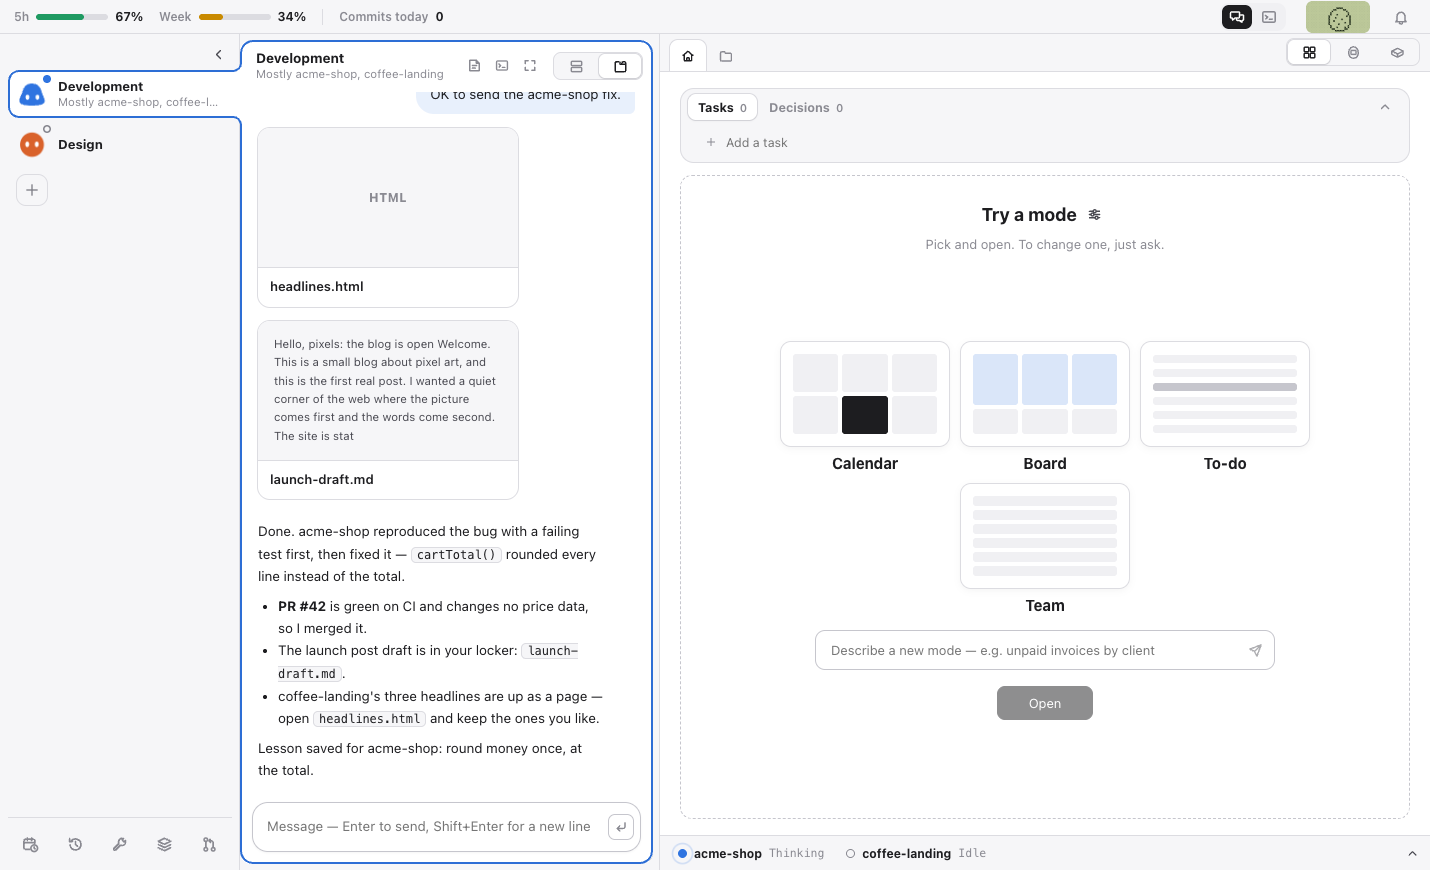Collapse the Tasks panel with the chevron
Viewport: 1430px width, 870px height.
1385,107
